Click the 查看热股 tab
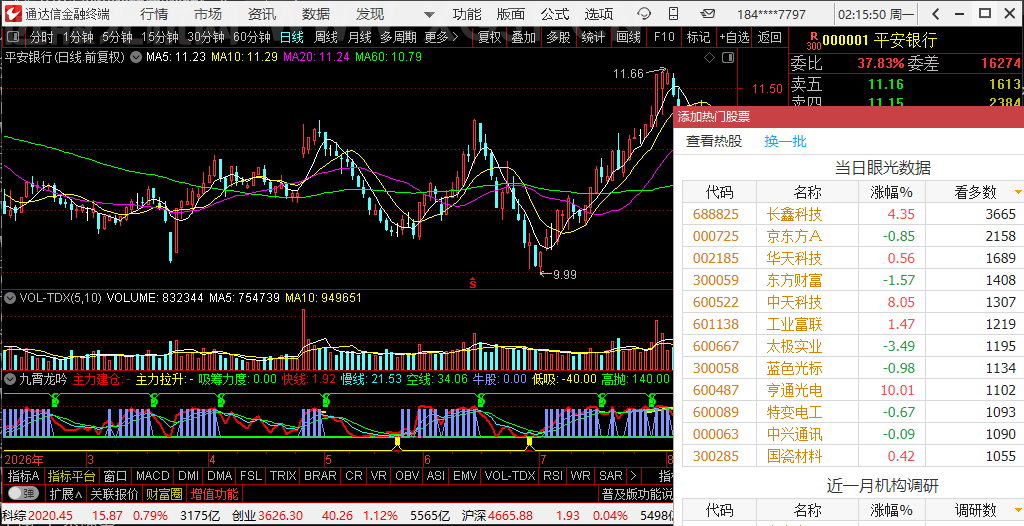 pos(714,141)
